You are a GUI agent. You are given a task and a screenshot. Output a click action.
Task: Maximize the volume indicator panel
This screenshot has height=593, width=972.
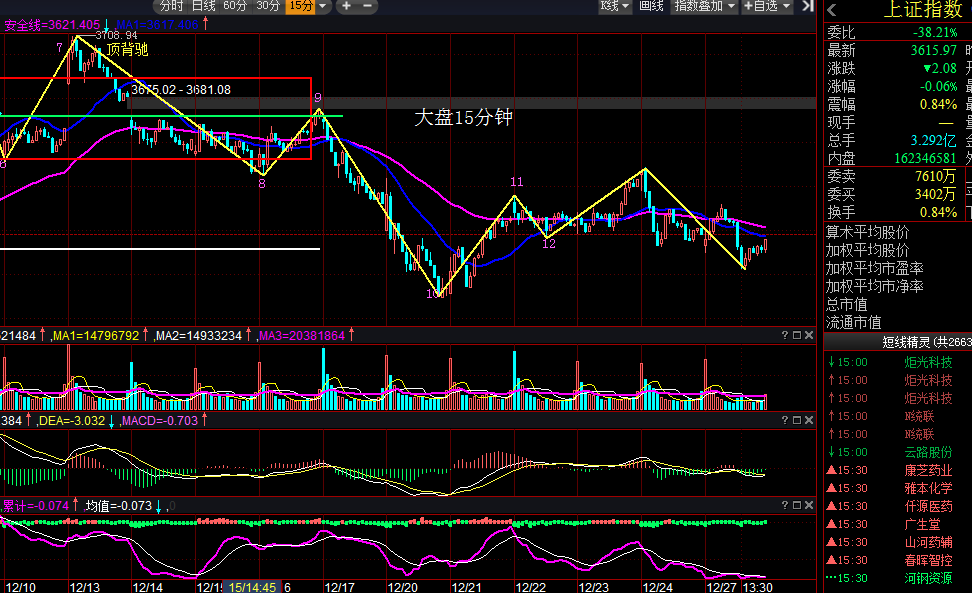797,335
